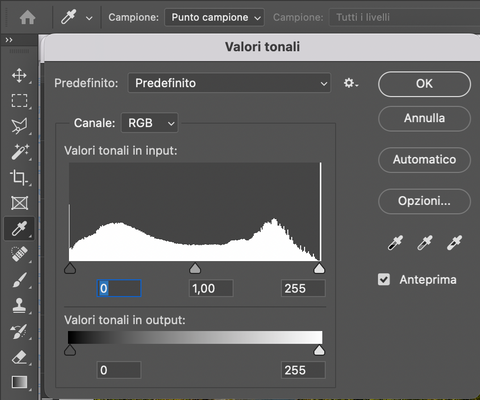Image resolution: width=480 pixels, height=400 pixels.
Task: Select the Clone Stamp tool
Action: 19,305
